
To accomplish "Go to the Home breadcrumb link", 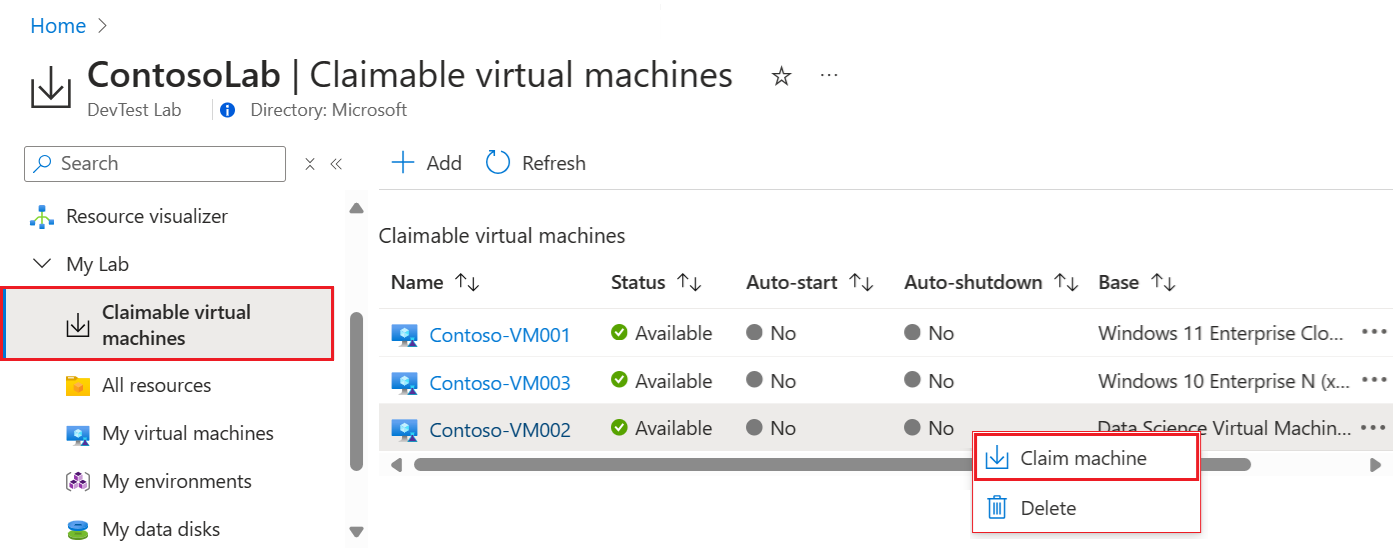I will point(58,26).
